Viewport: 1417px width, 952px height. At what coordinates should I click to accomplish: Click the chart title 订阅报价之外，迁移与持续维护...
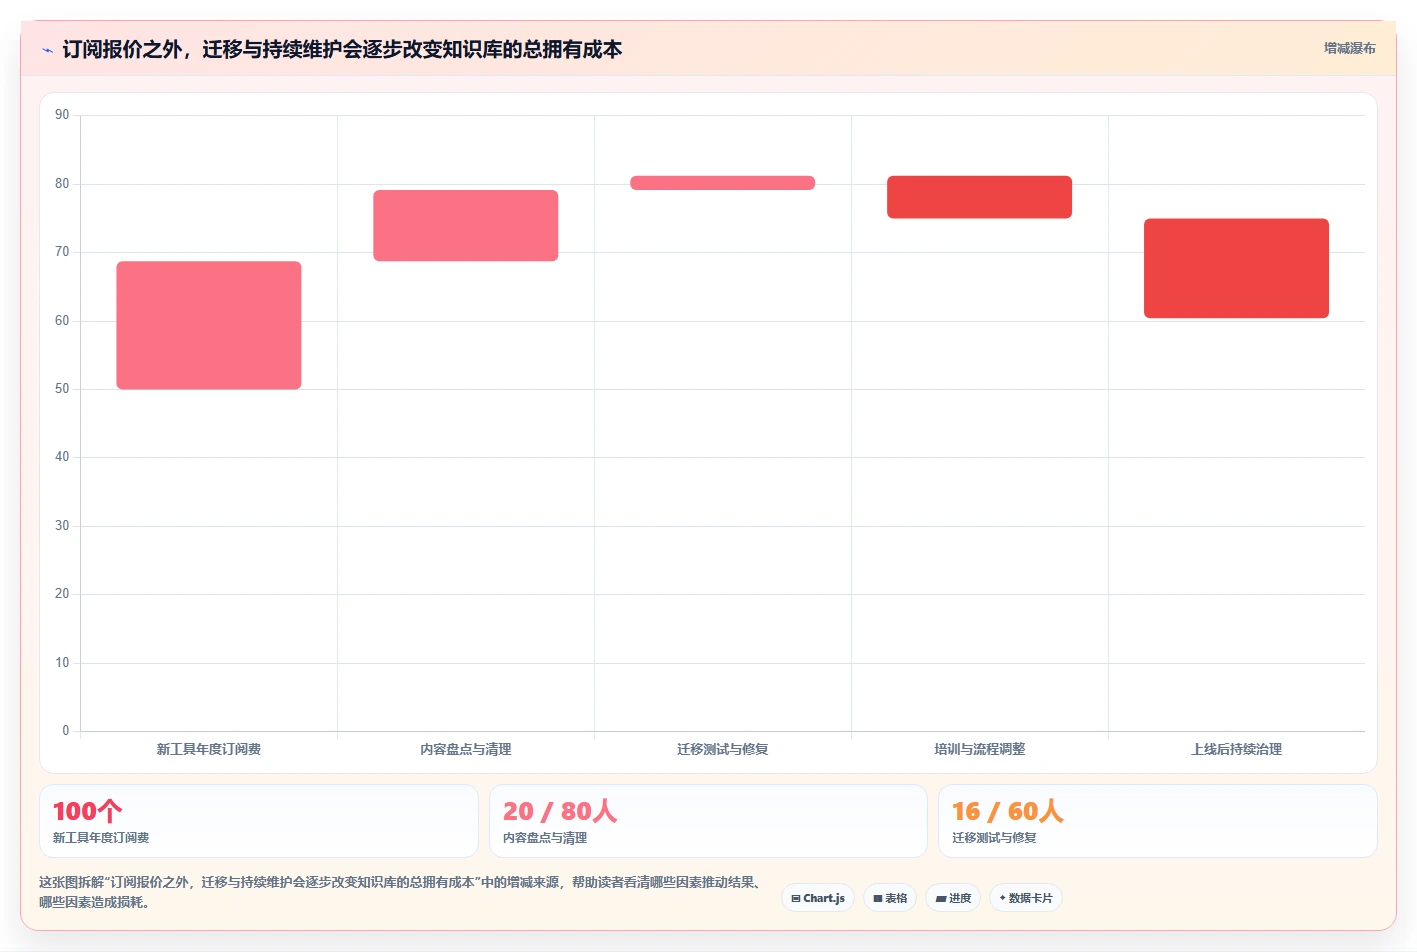point(342,49)
